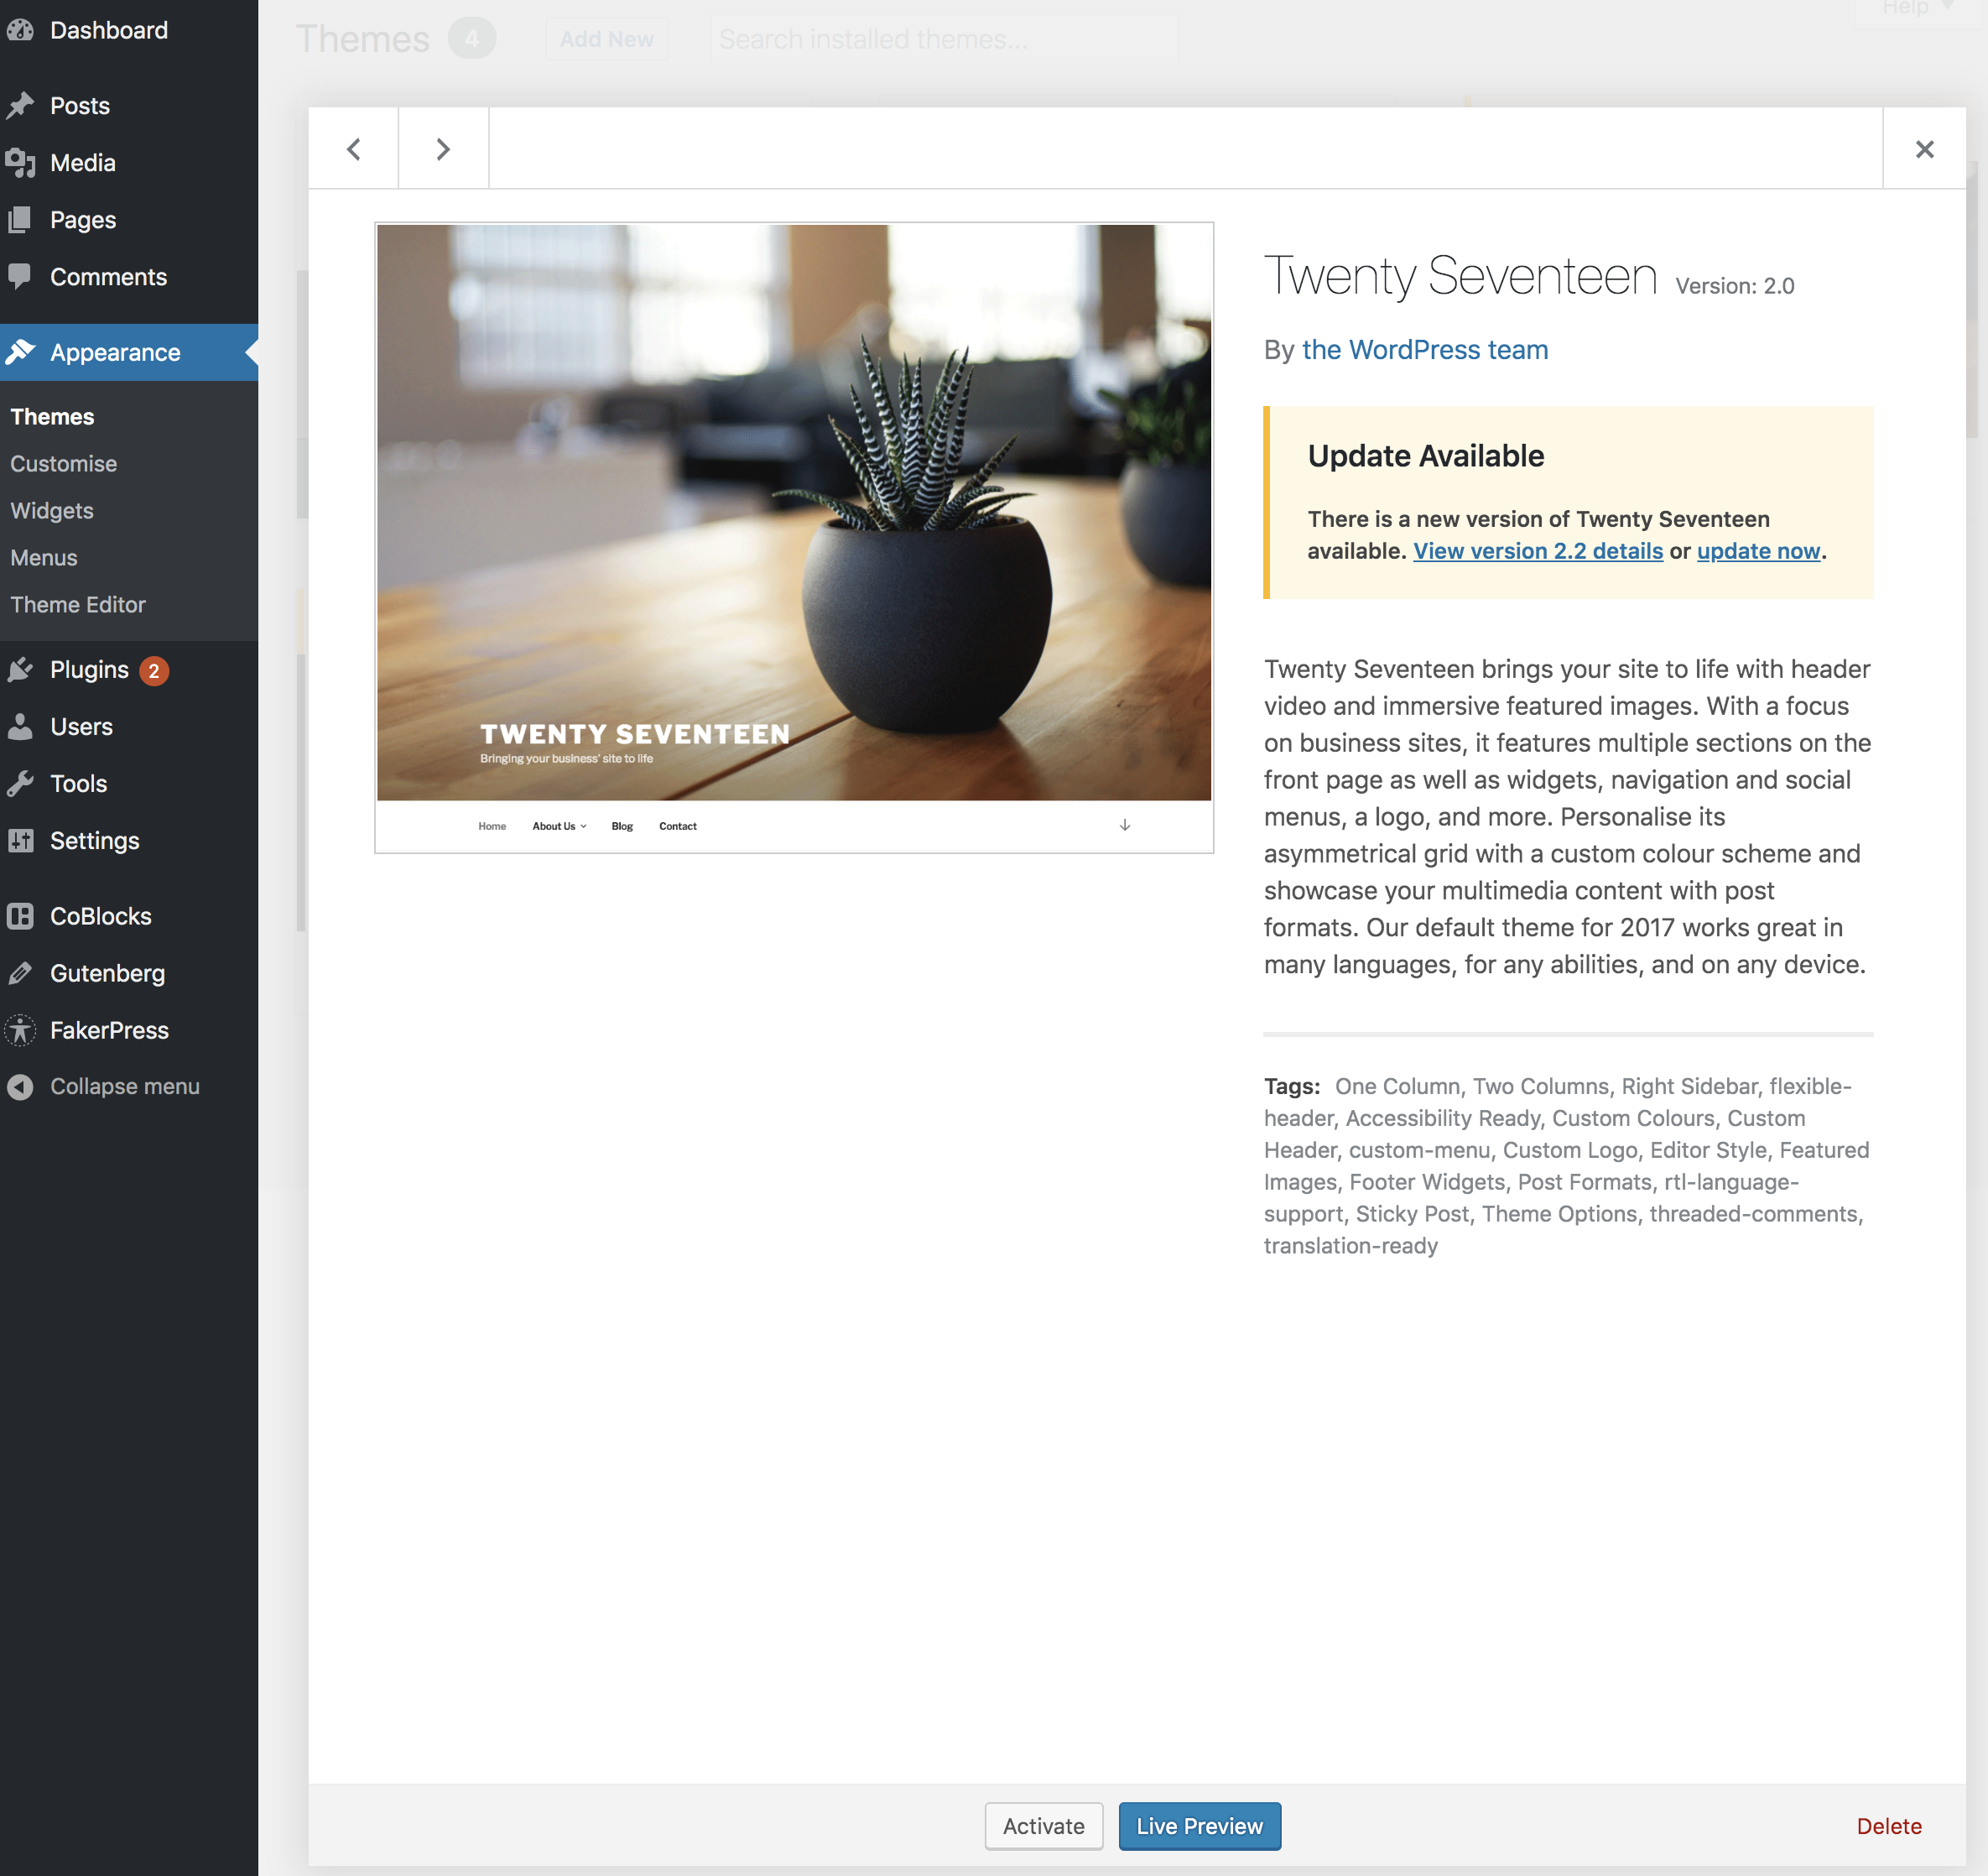Click the Comments speech bubble icon
This screenshot has height=1876, width=1988.
[x=20, y=276]
